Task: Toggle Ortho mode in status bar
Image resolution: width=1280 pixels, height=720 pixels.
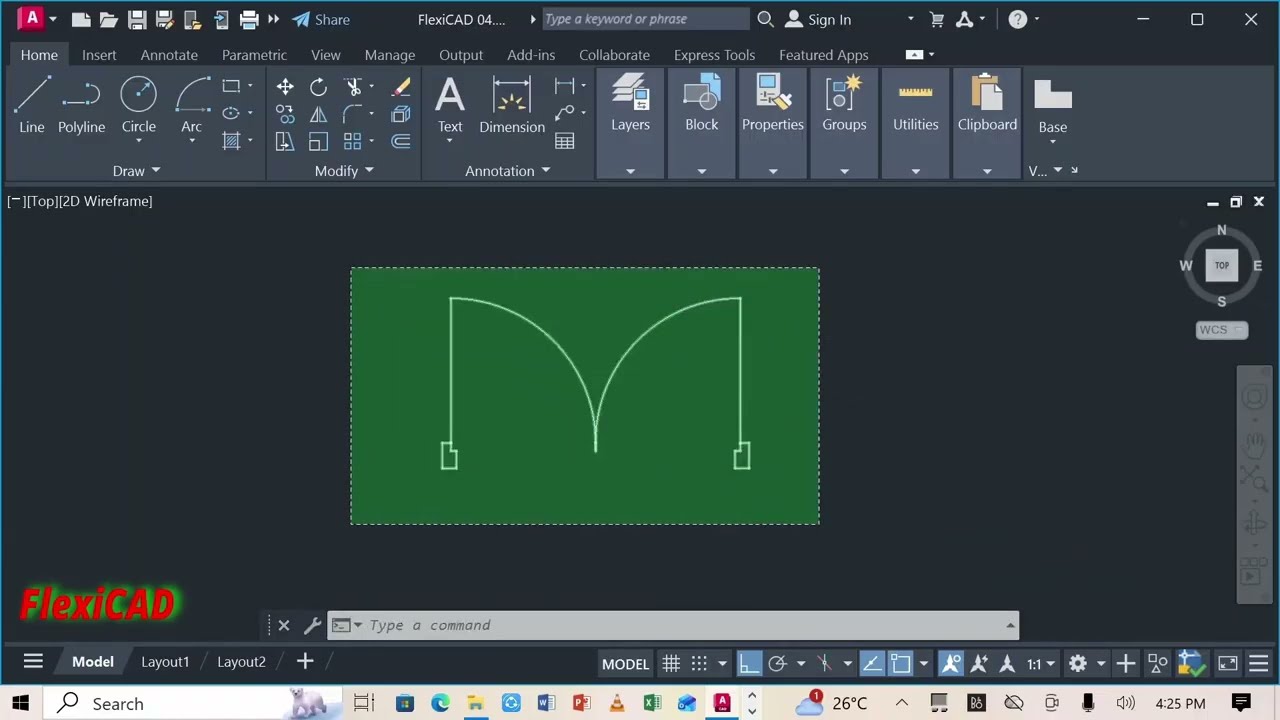Action: click(749, 663)
